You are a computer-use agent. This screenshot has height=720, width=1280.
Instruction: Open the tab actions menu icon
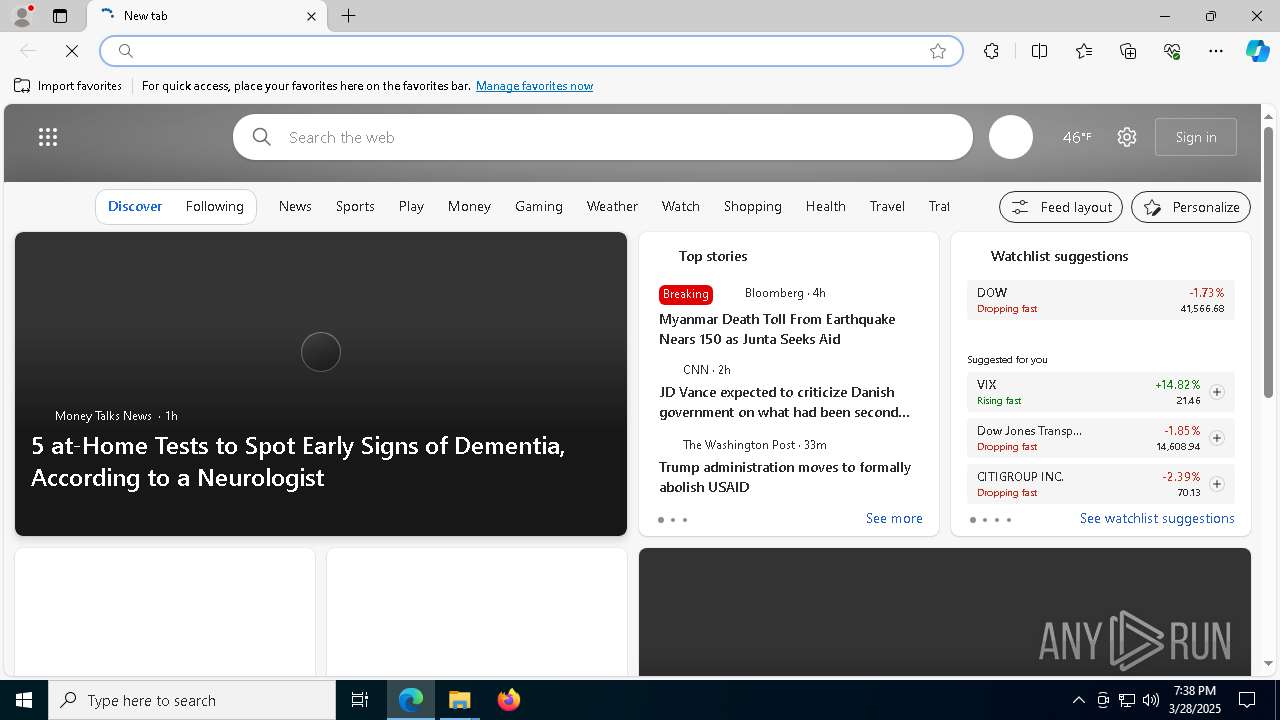click(60, 16)
